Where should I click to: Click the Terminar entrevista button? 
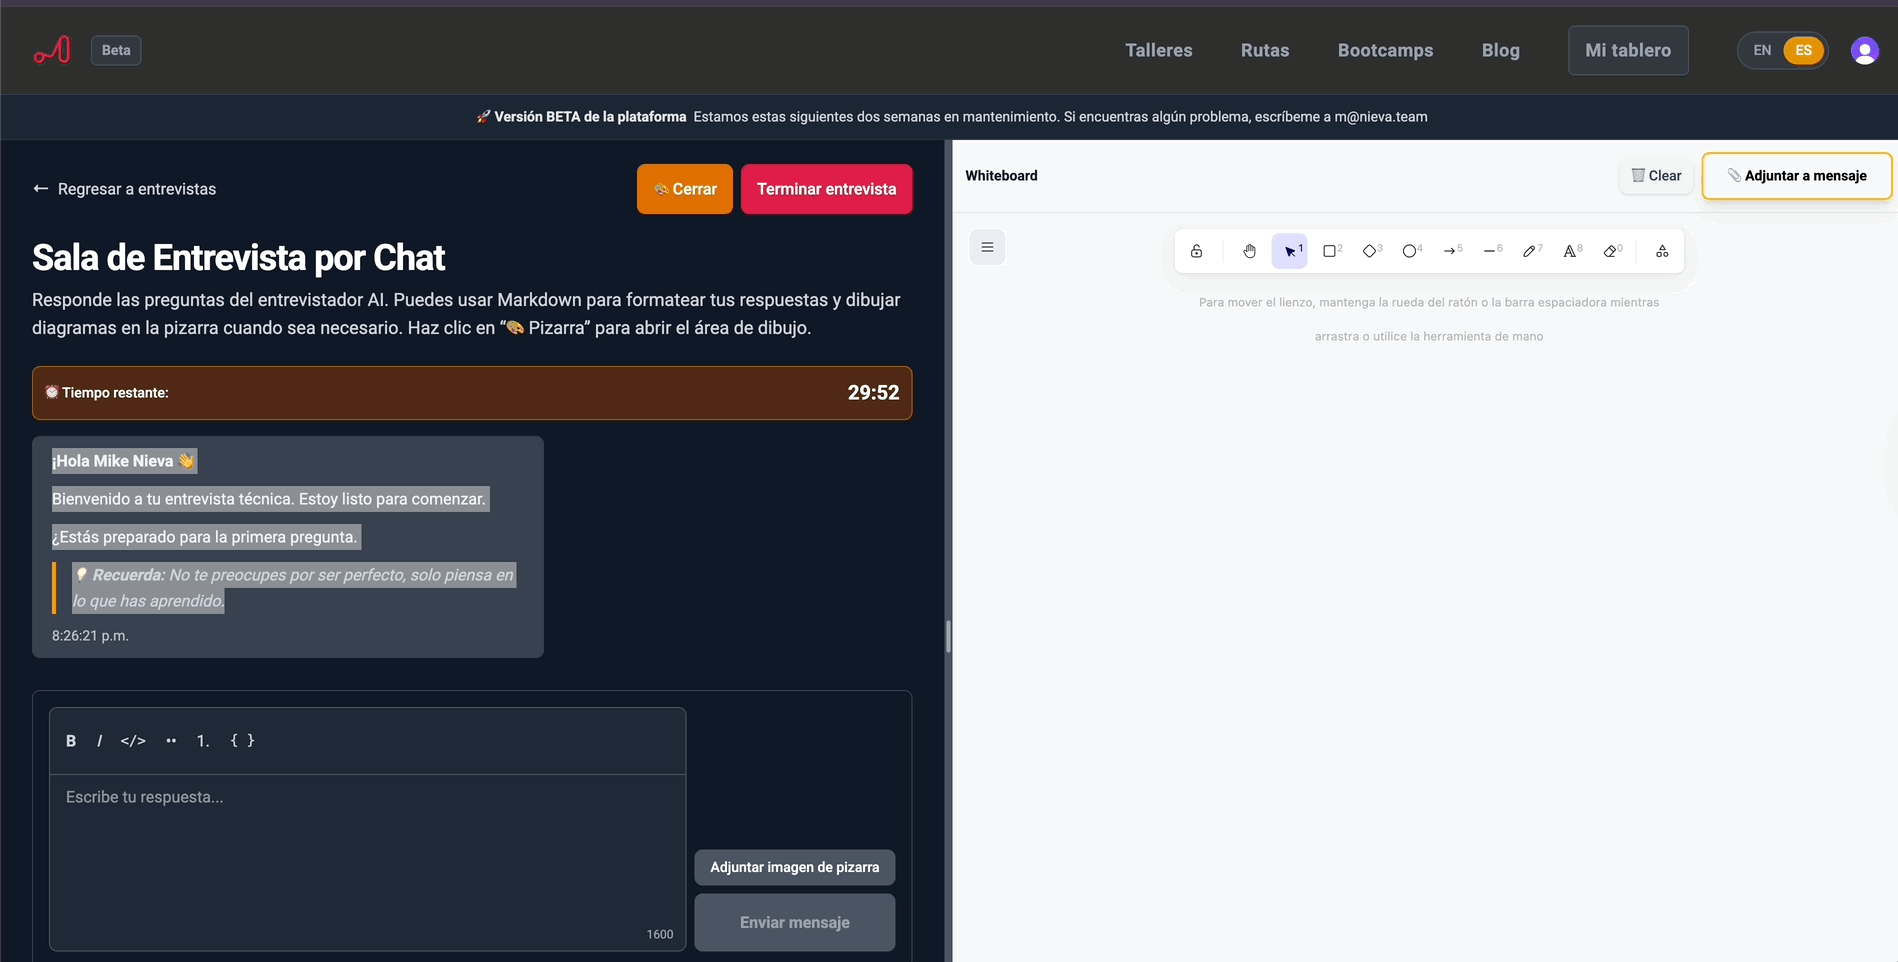click(826, 189)
